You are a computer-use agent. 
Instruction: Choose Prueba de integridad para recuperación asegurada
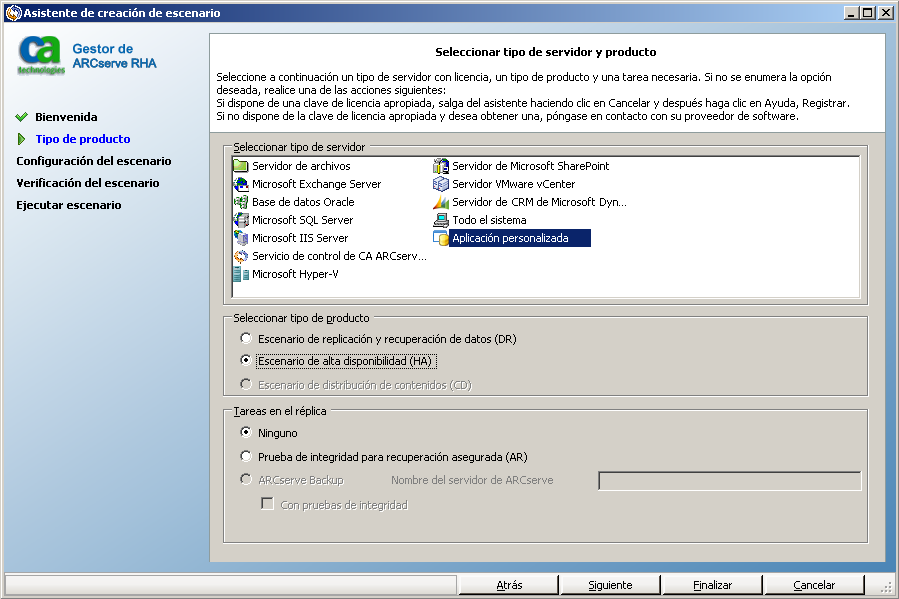(246, 456)
